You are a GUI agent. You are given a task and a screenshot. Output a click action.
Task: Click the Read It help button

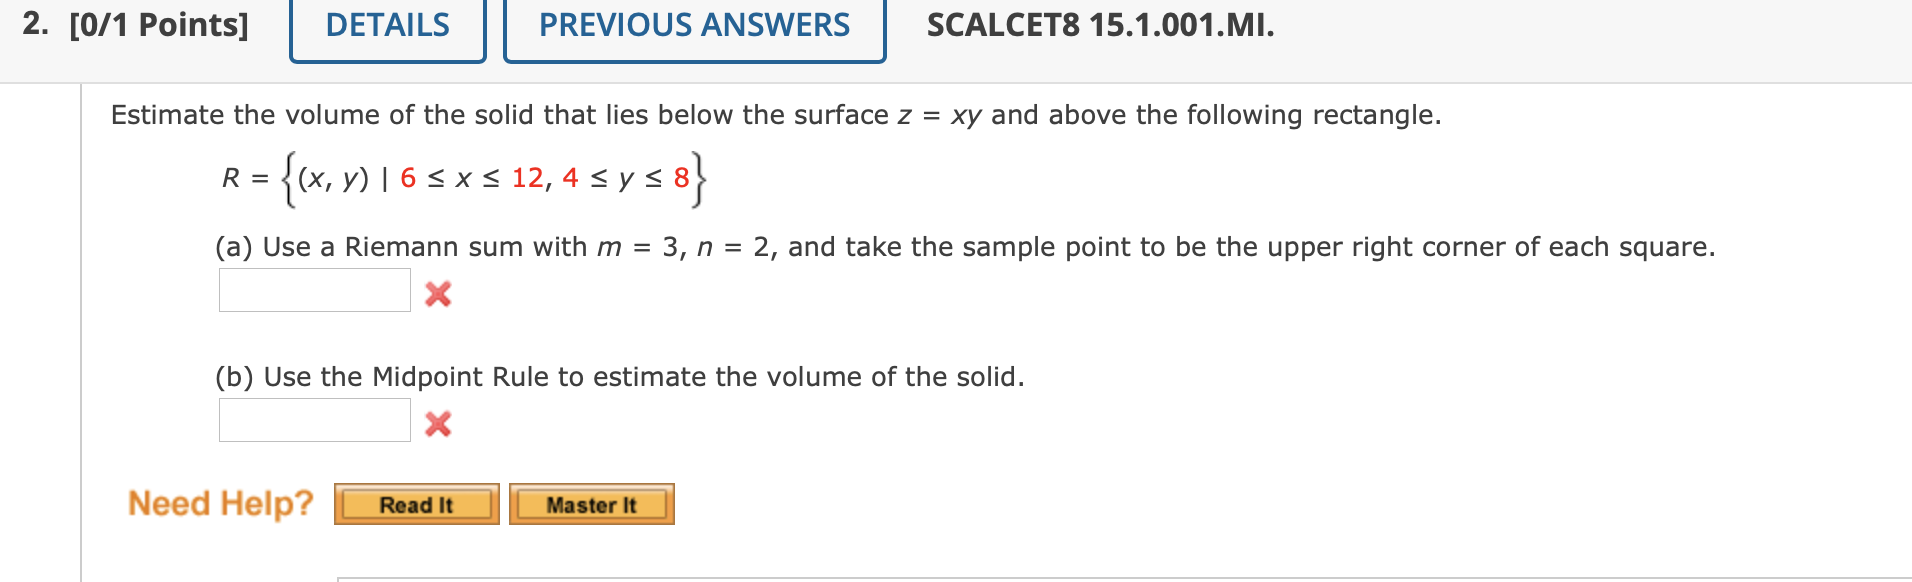[416, 504]
